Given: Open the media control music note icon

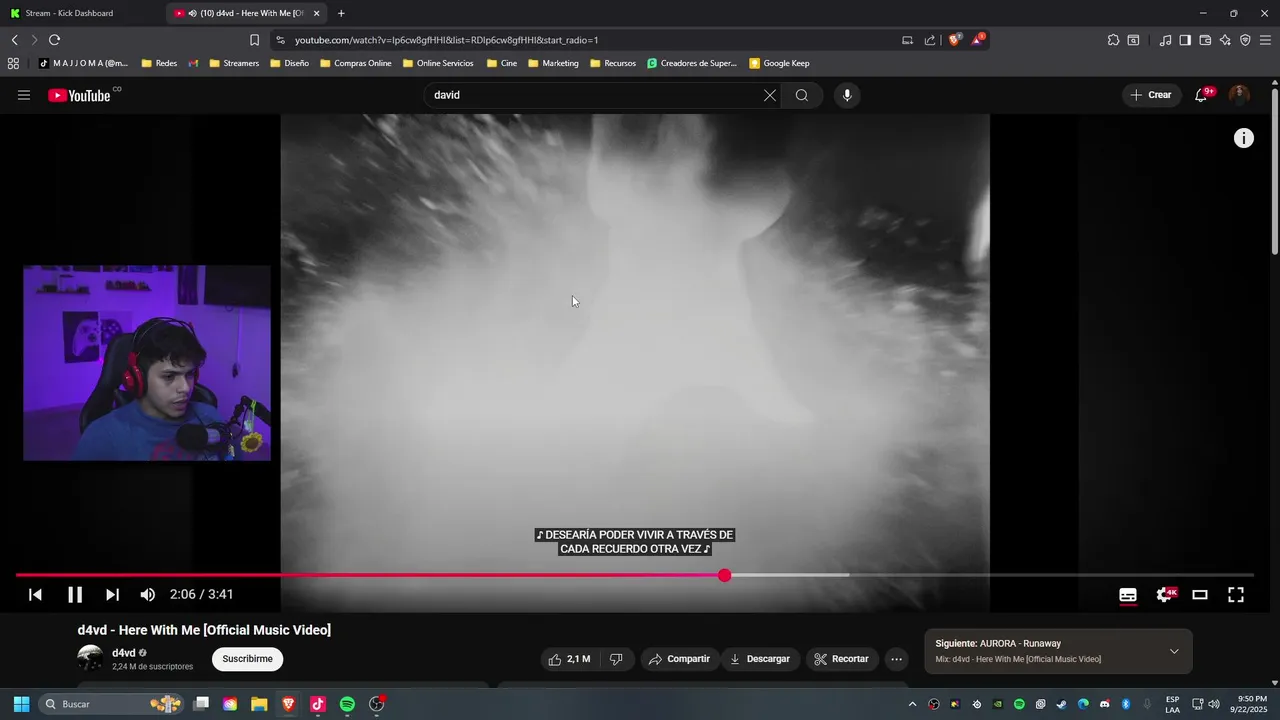Looking at the screenshot, I should (1165, 40).
